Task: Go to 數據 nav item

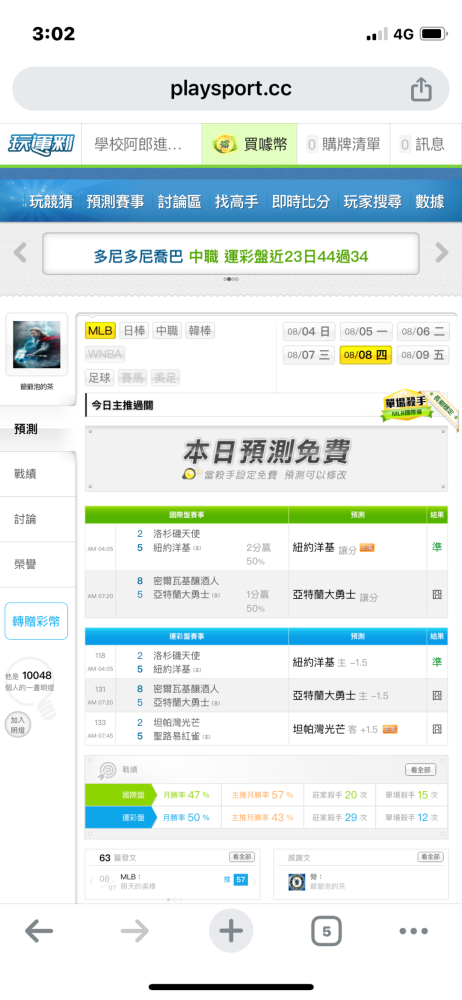Action: tap(429, 202)
